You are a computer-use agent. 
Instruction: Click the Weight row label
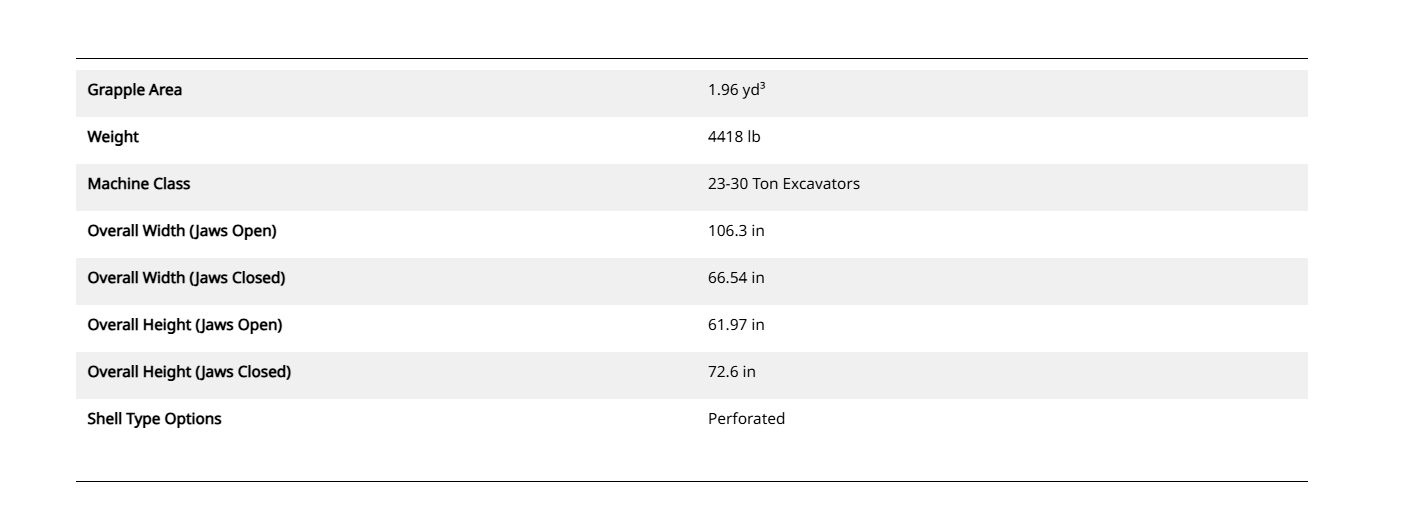(x=113, y=137)
